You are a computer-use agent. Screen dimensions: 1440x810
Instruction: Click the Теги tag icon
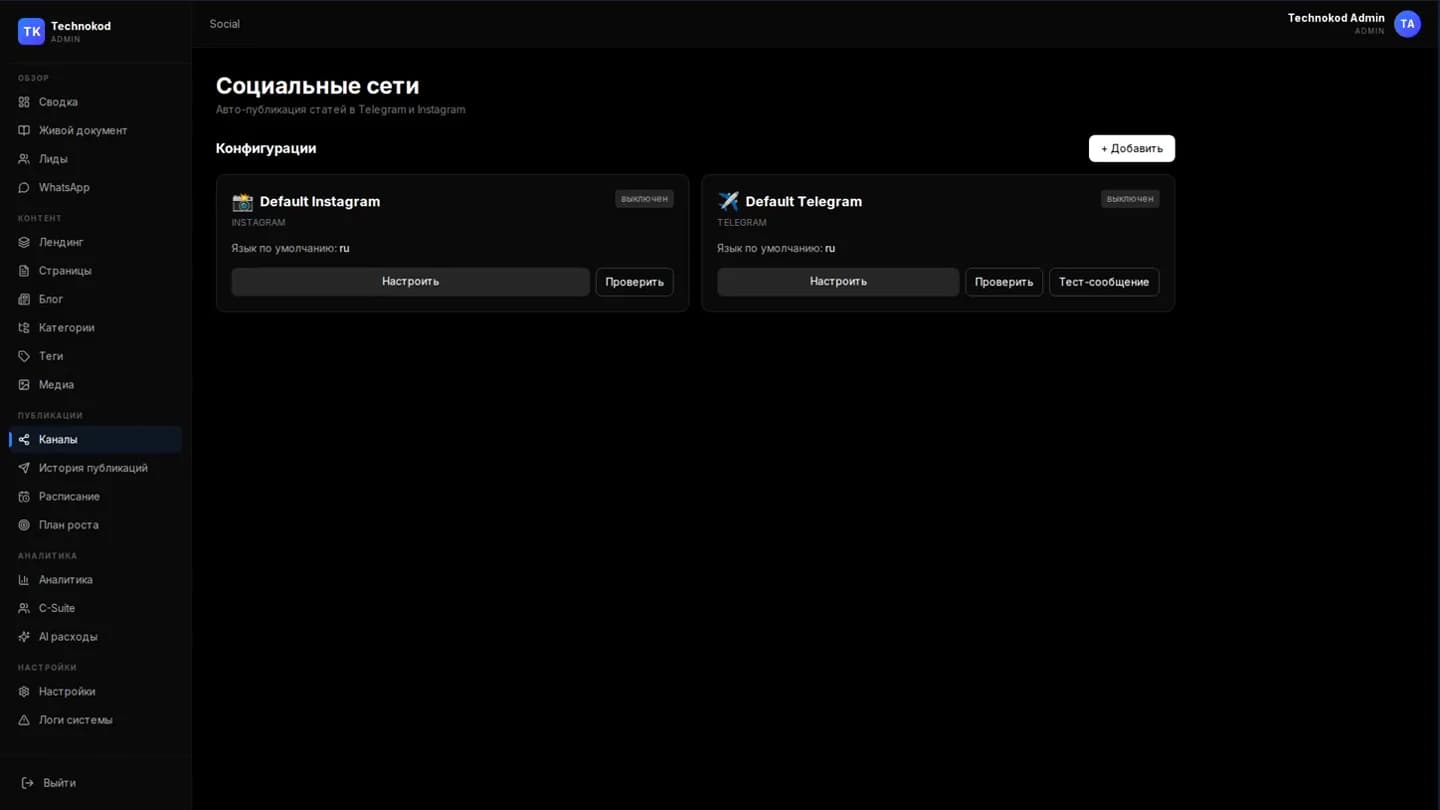tap(24, 356)
